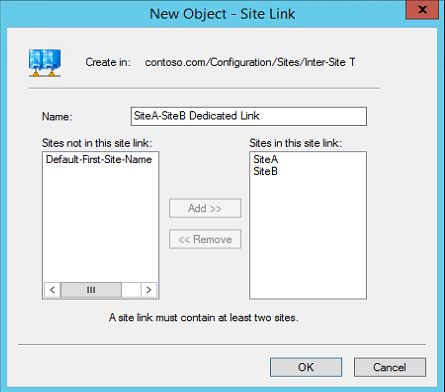
Task: Click OK to create site link
Action: (306, 367)
